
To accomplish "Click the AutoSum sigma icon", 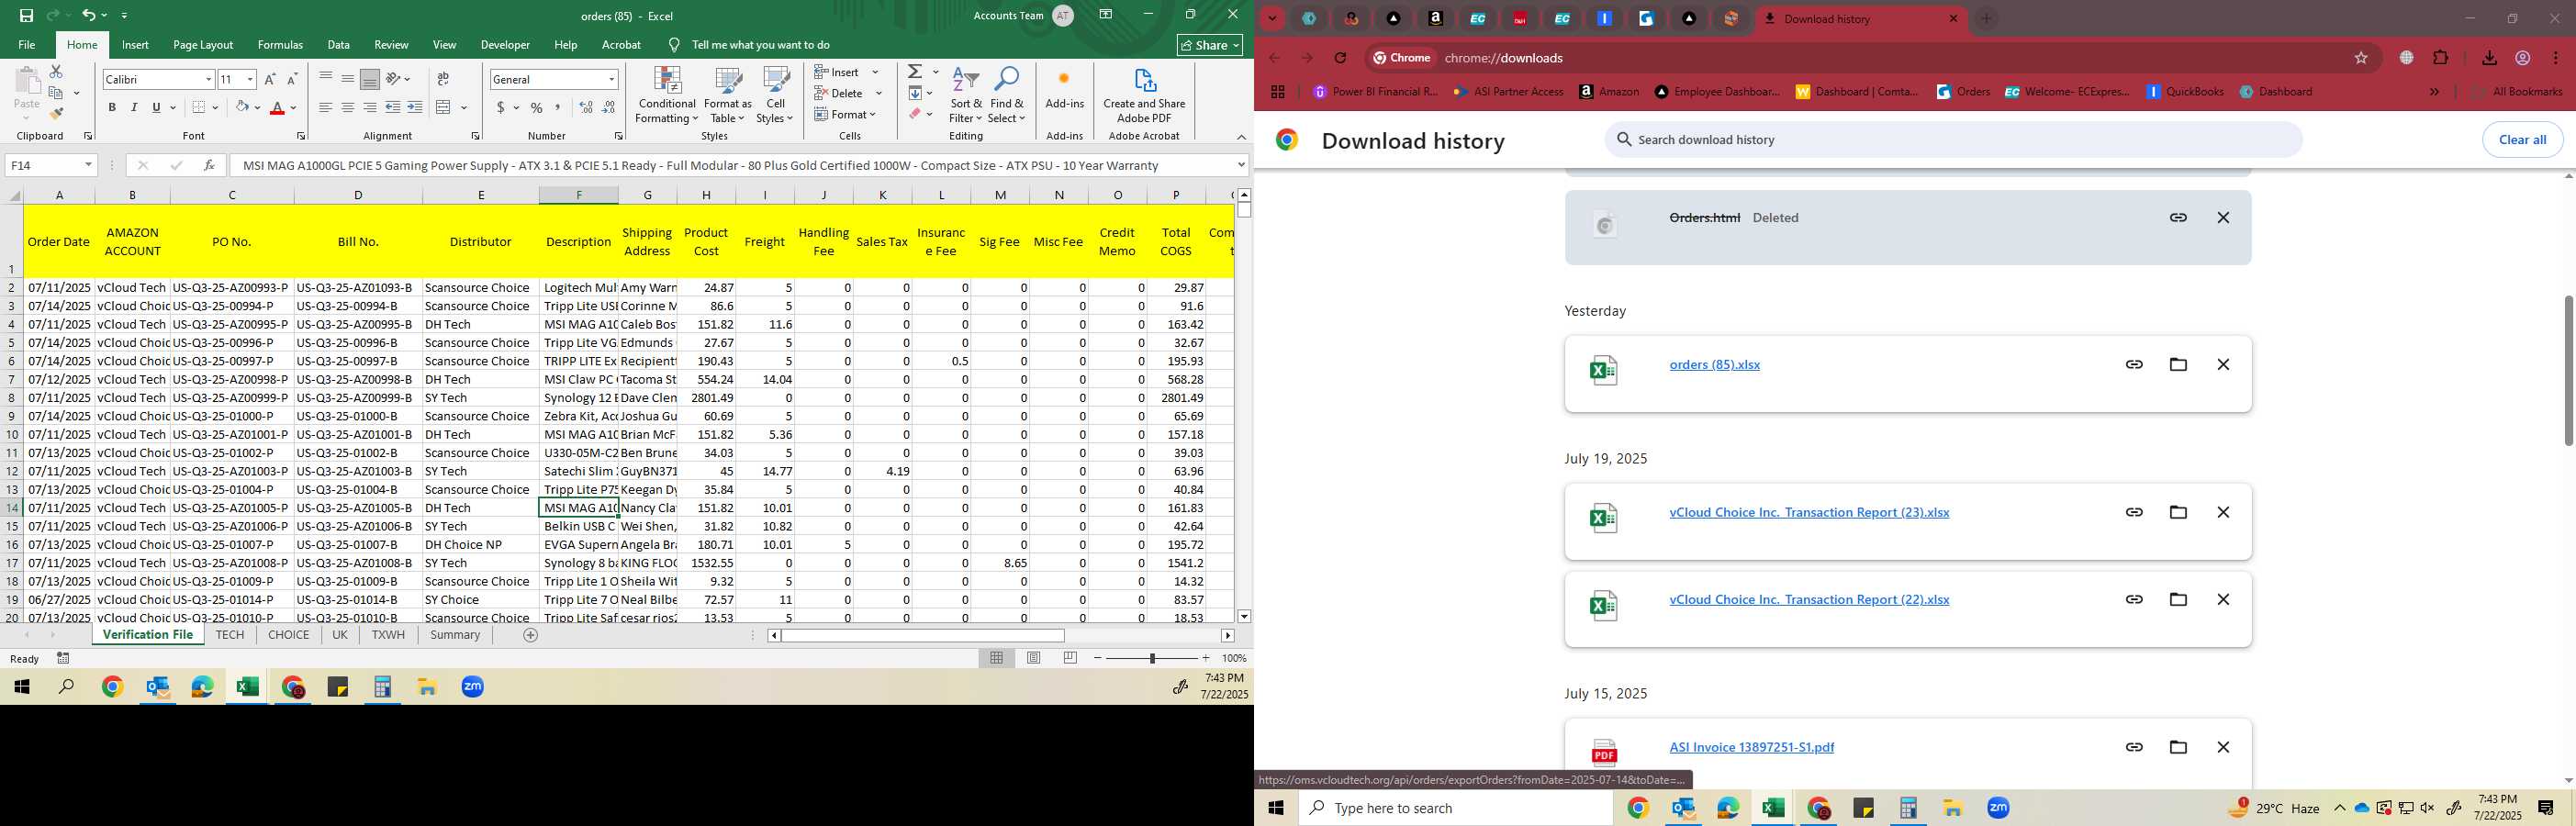I will pyautogui.click(x=915, y=72).
